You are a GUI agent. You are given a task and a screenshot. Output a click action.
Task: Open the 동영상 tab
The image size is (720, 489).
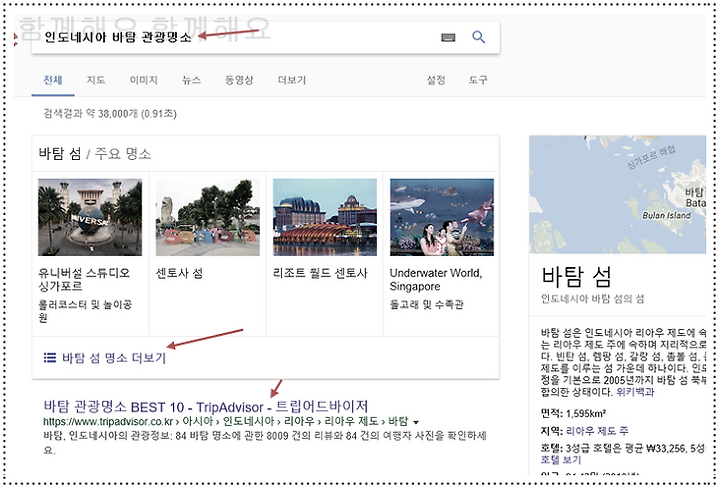click(x=239, y=80)
